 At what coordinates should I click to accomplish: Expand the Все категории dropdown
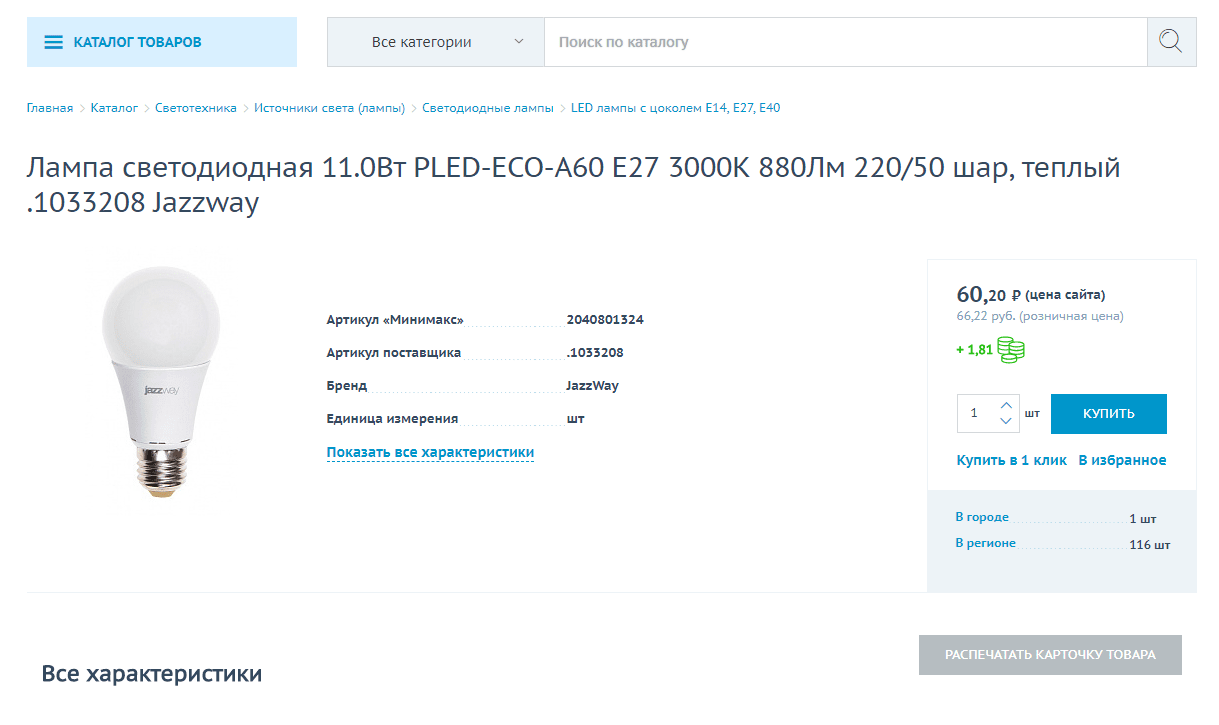coord(436,42)
